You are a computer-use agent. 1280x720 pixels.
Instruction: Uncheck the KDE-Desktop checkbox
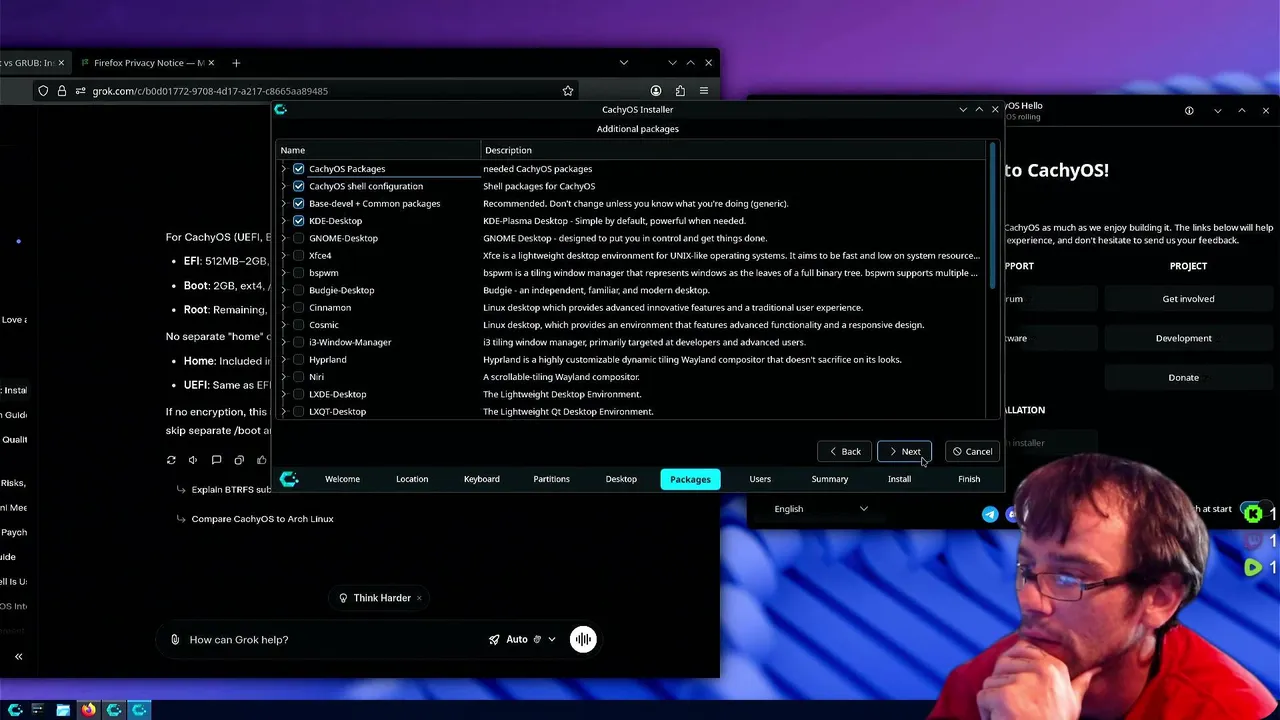click(298, 221)
